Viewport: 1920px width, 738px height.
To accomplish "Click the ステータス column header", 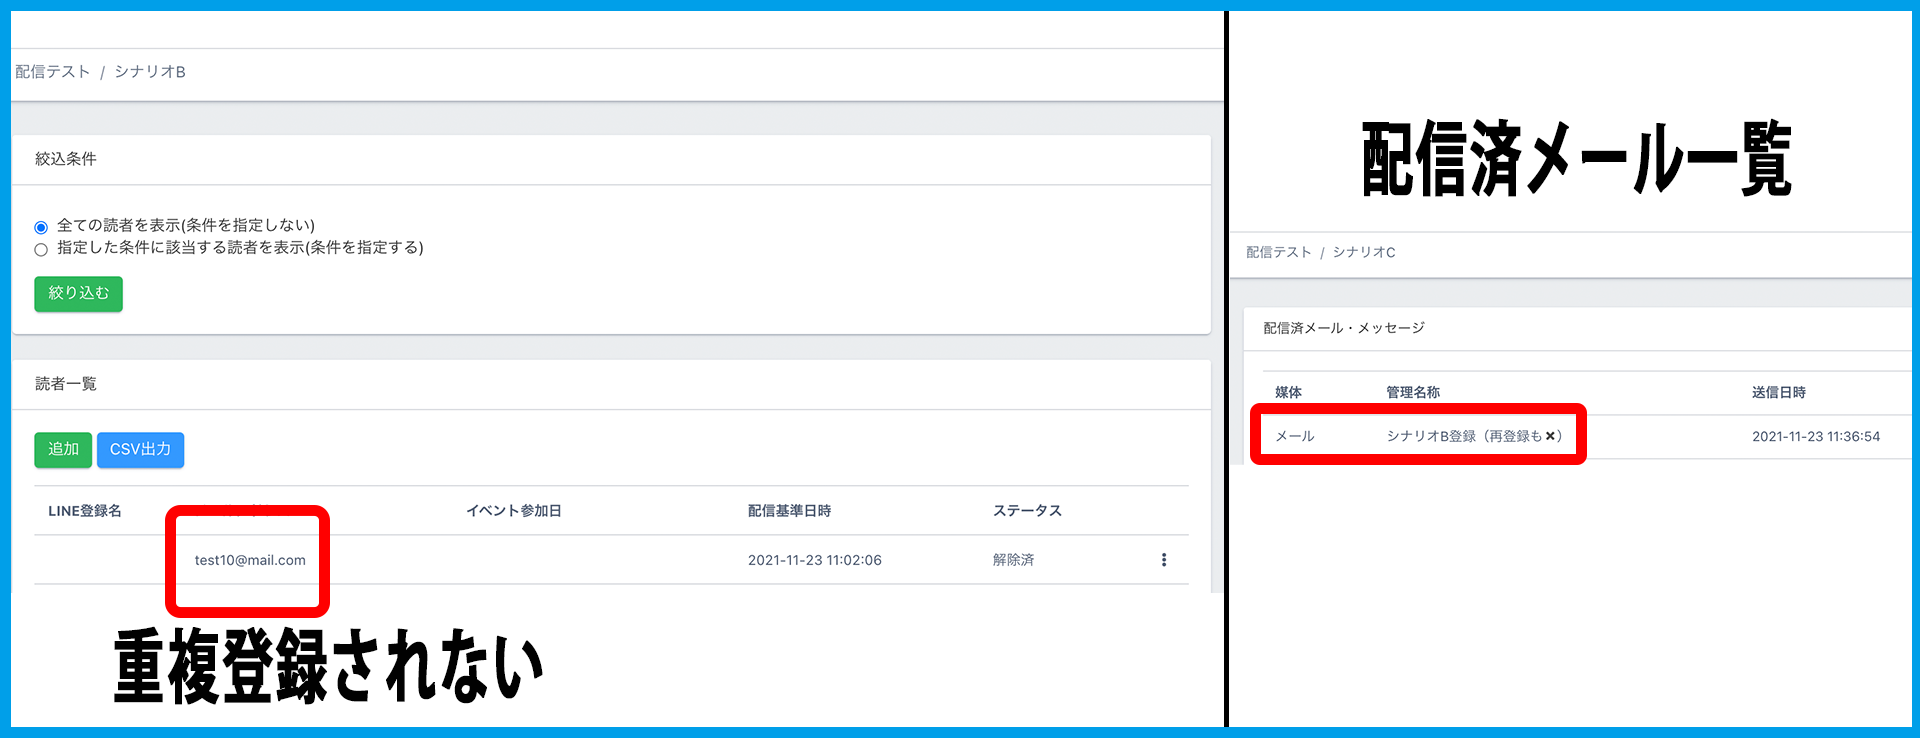I will coord(1027,511).
